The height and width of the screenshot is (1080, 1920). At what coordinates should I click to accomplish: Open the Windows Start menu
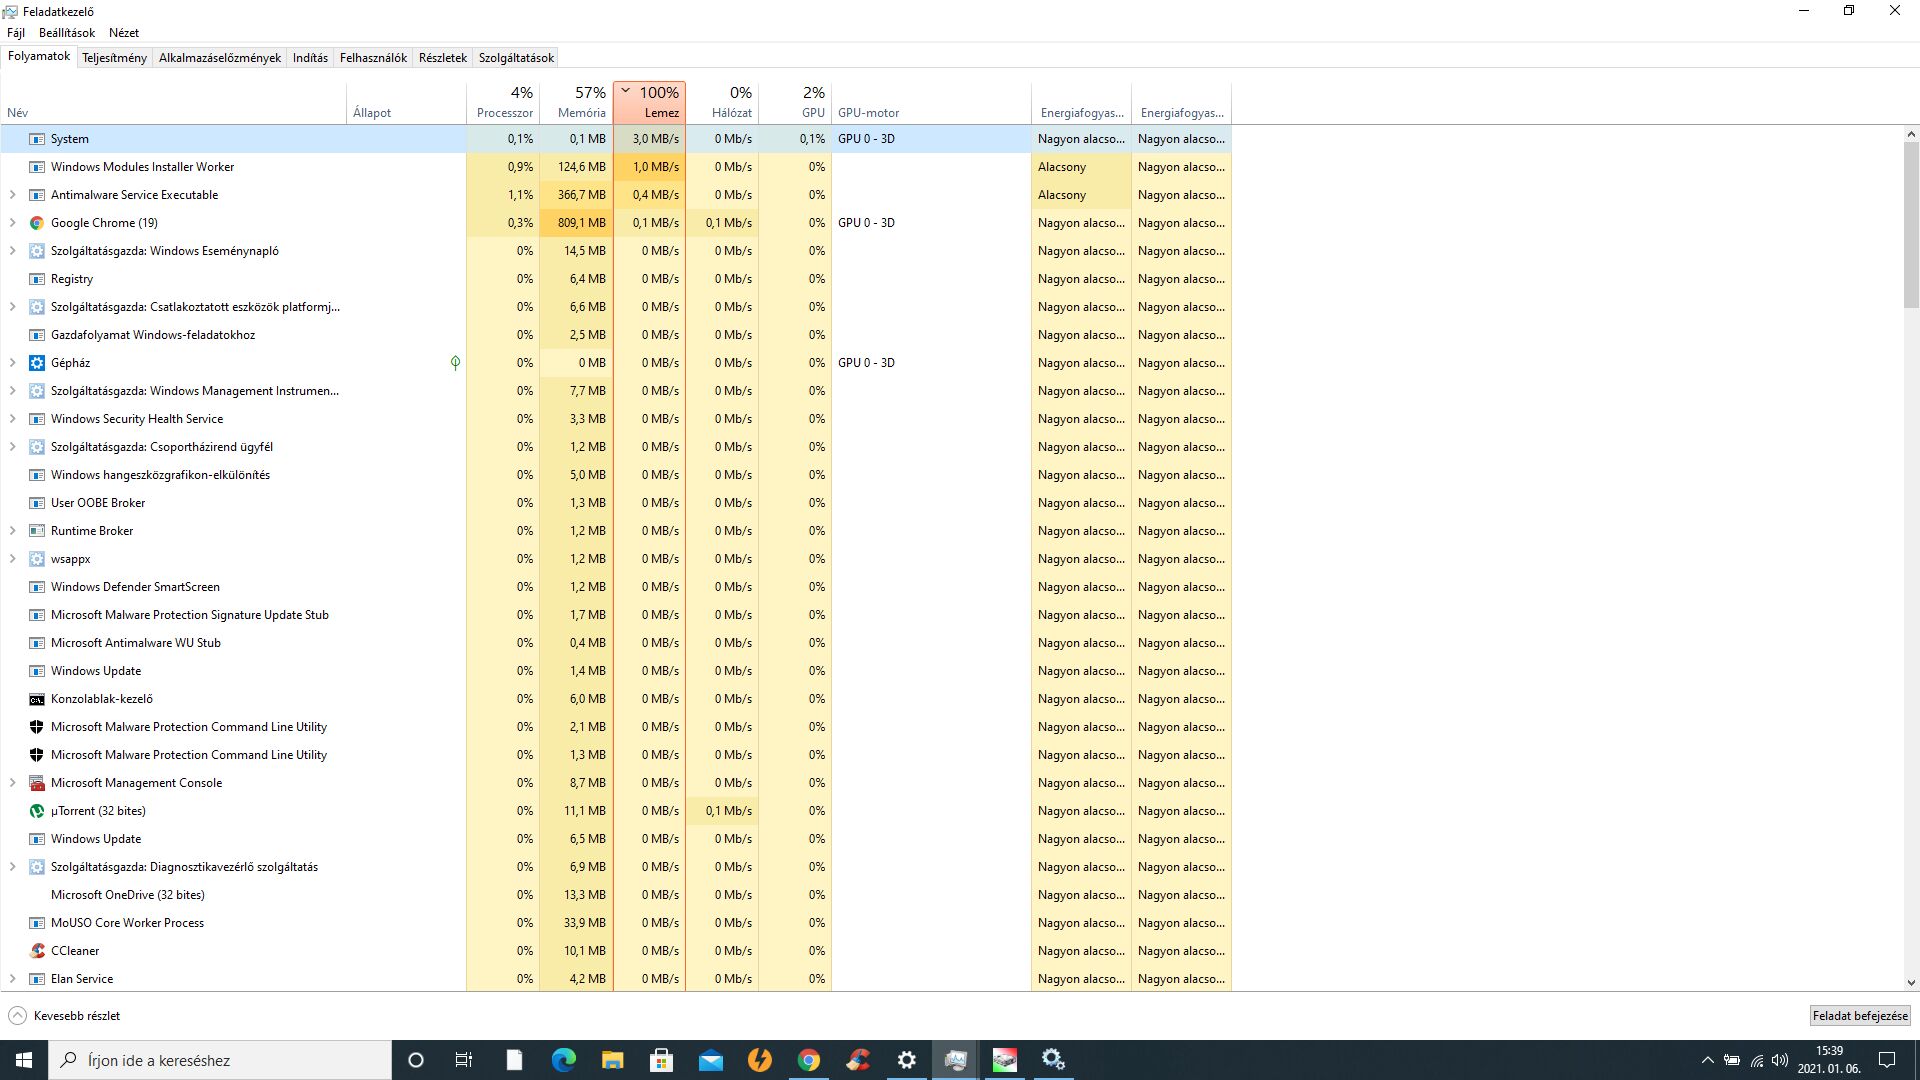coord(24,1060)
